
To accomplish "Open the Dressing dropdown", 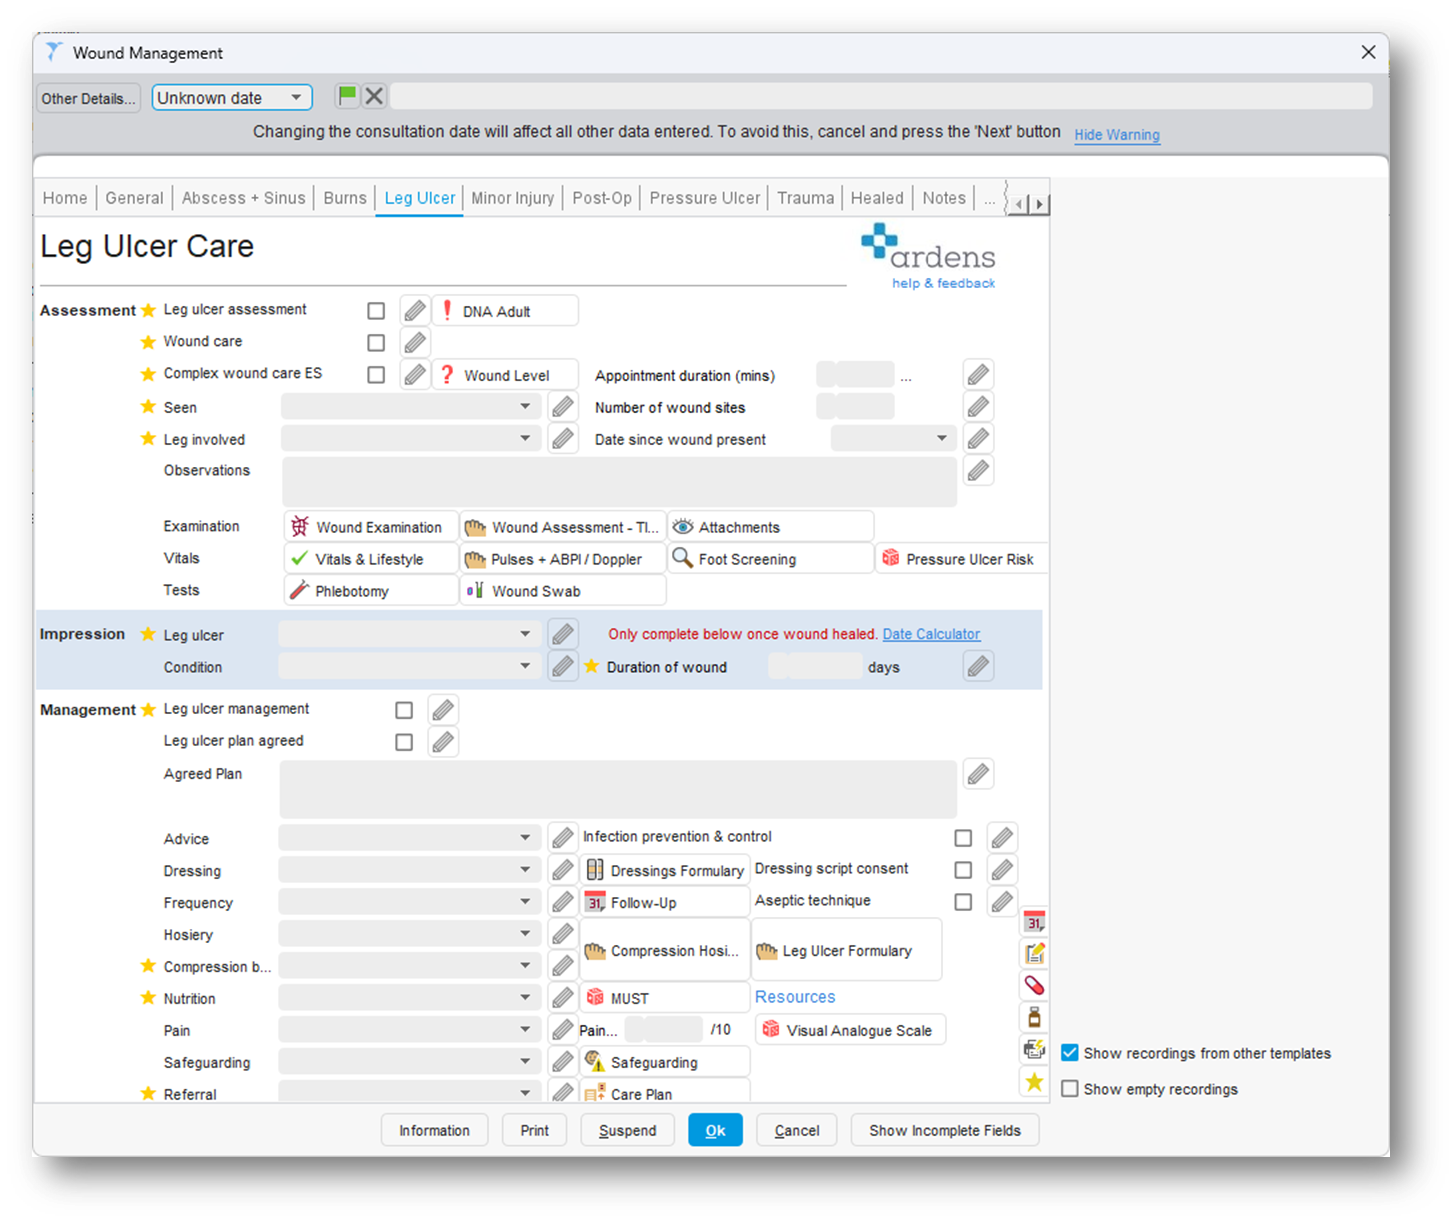I will [x=410, y=870].
